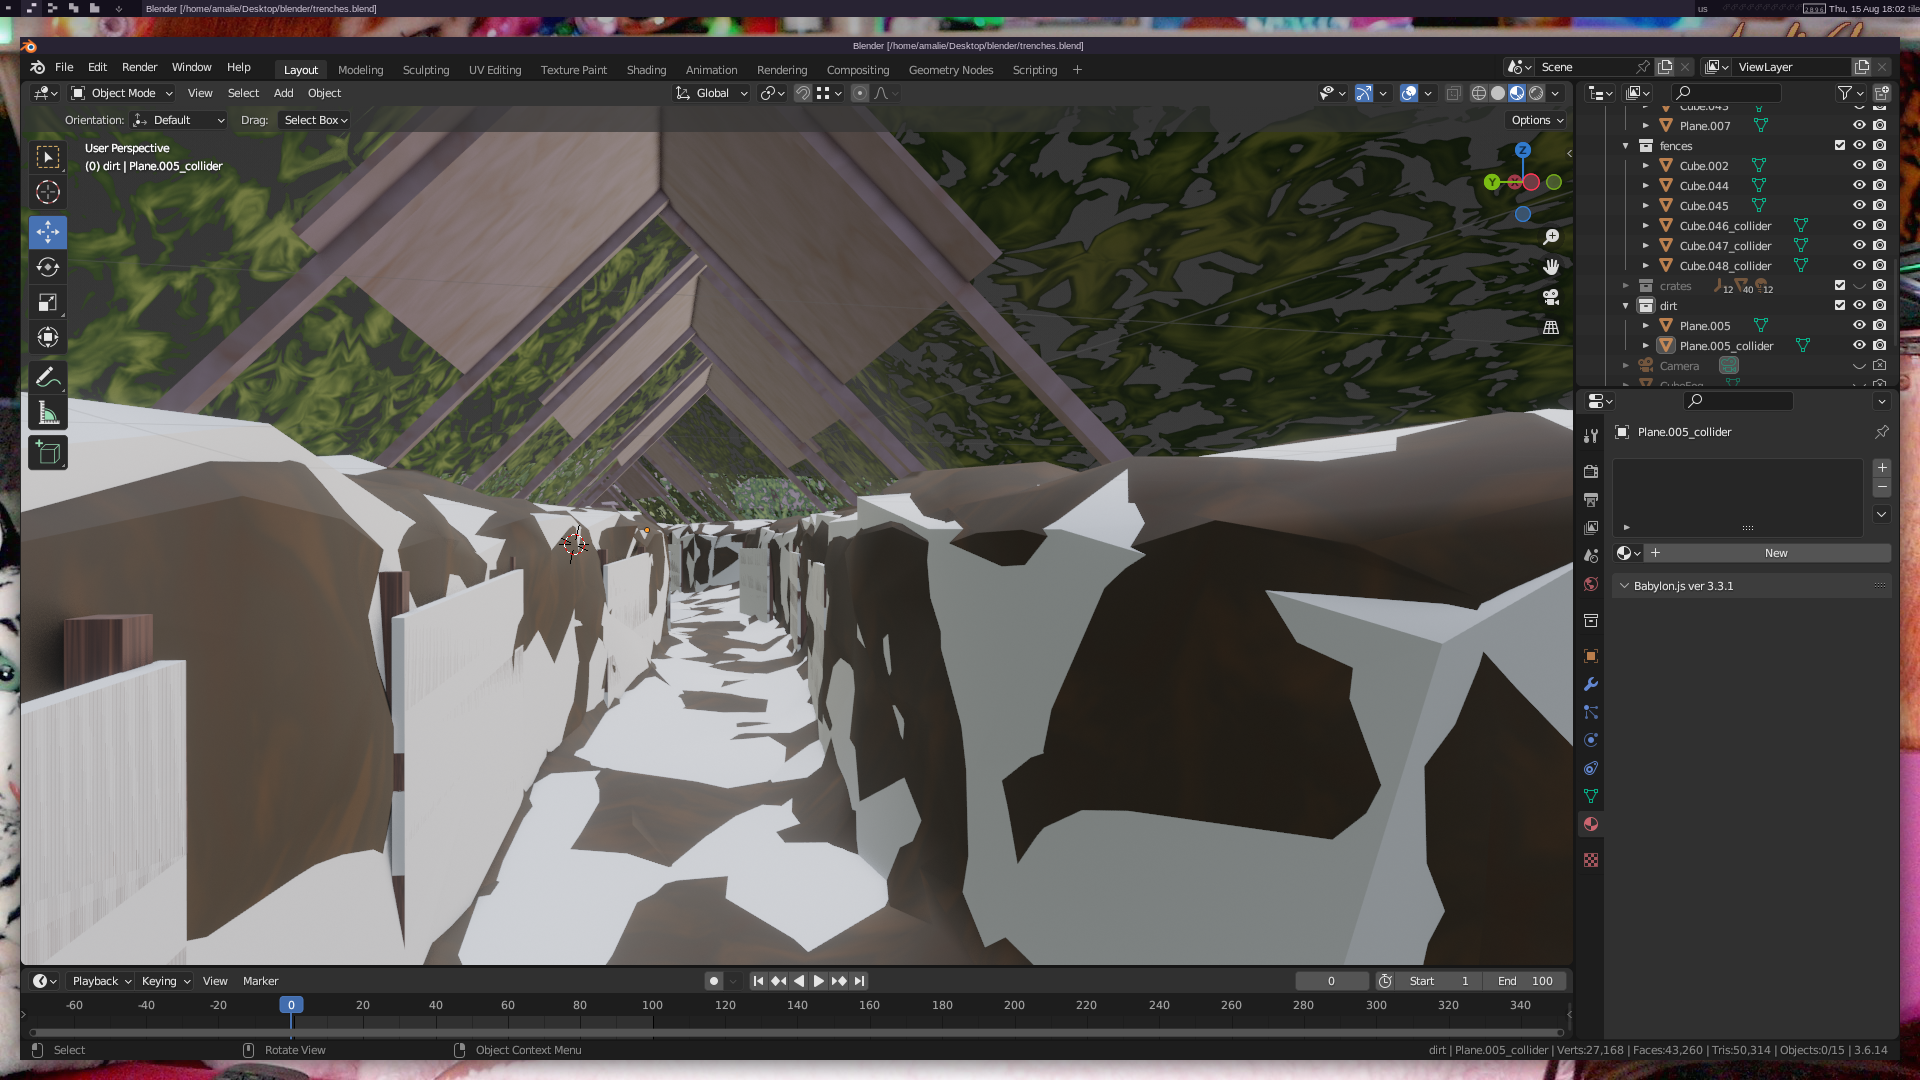Click the End frame field
Image resolution: width=1920 pixels, height=1080 pixels.
tap(1525, 981)
